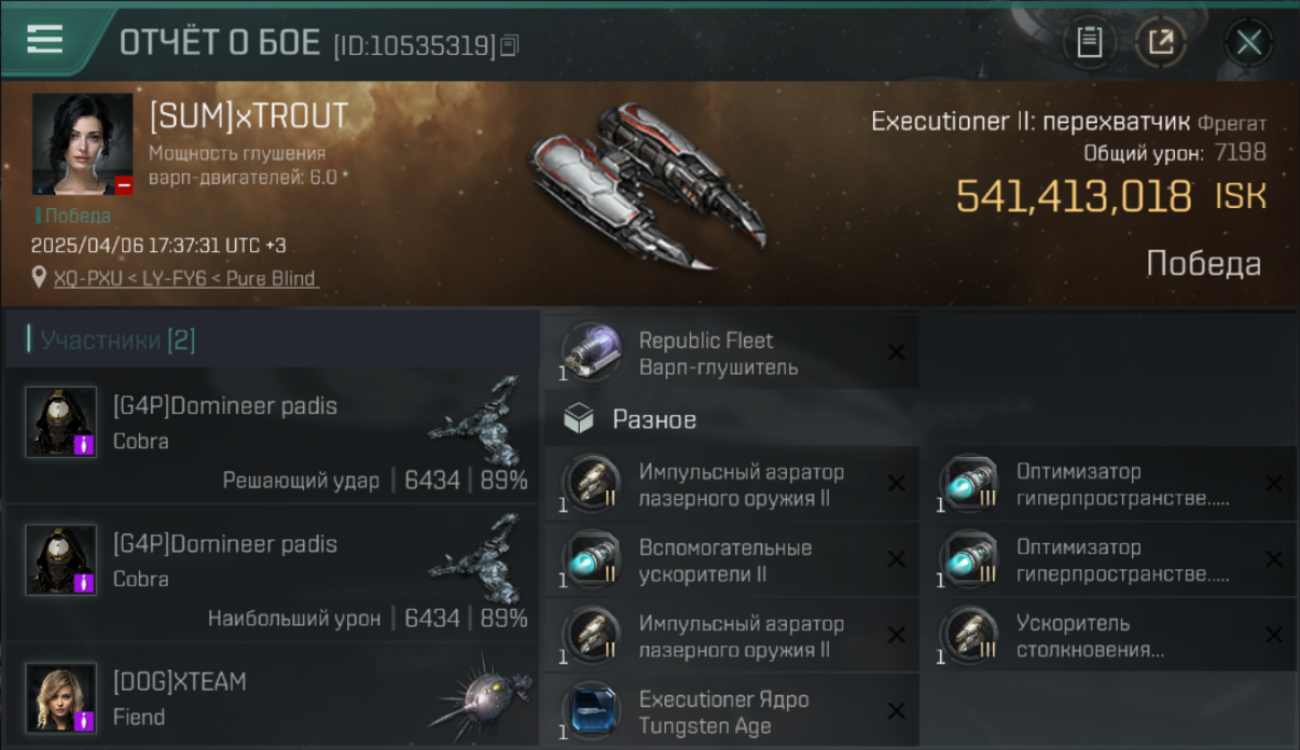Open the clipboard report icon
This screenshot has width=1300, height=750.
coord(1089,42)
